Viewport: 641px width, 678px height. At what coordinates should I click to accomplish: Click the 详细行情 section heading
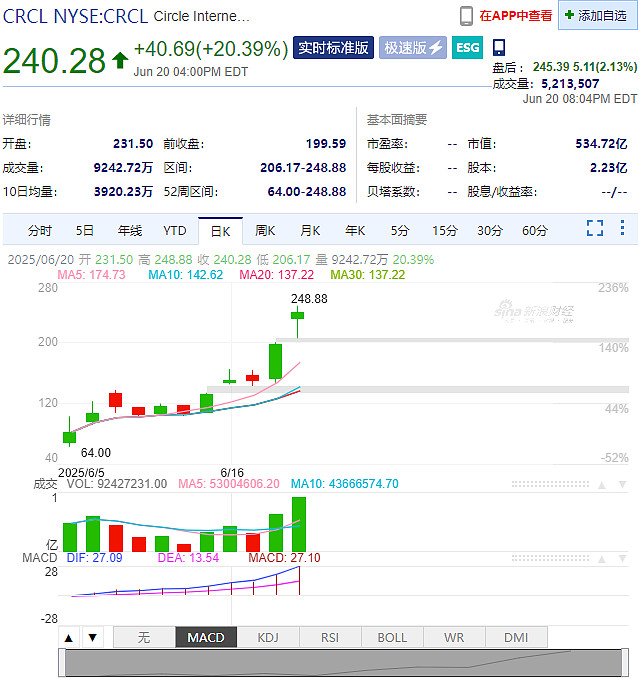tap(26, 120)
